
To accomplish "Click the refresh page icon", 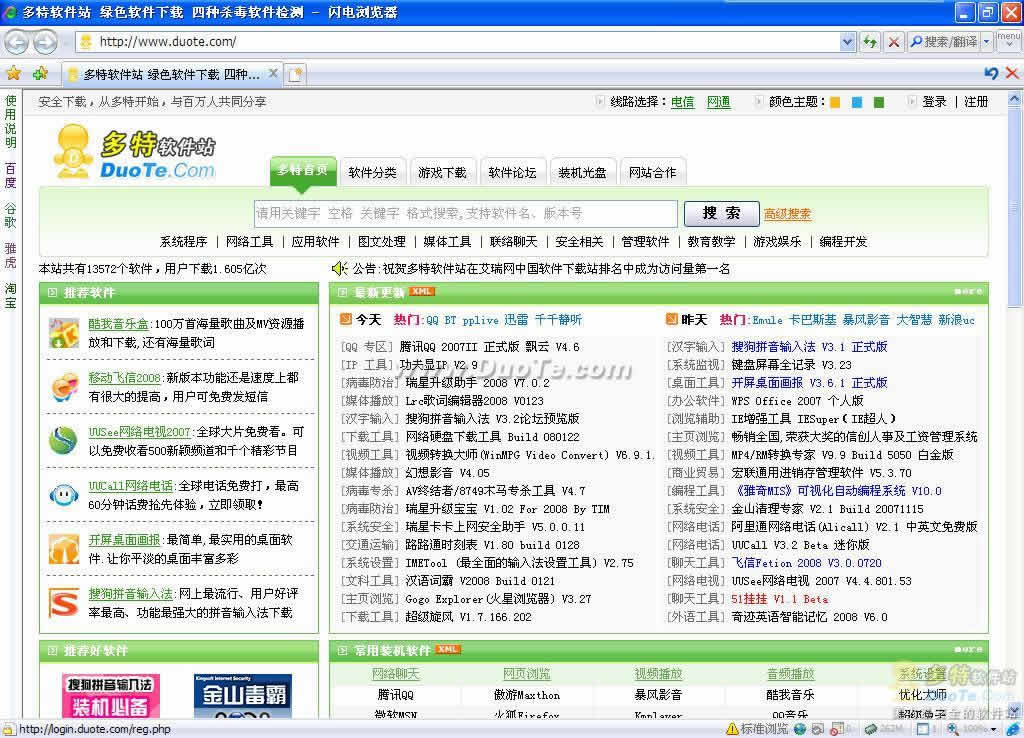I will pos(870,42).
